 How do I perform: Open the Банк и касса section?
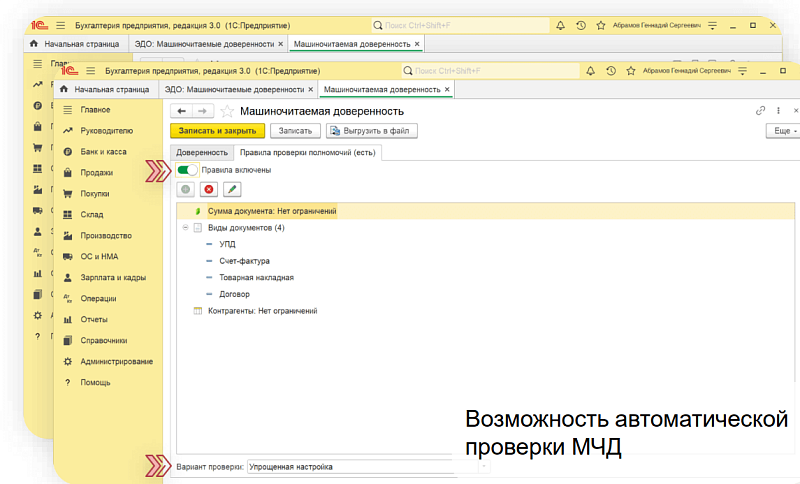103,151
